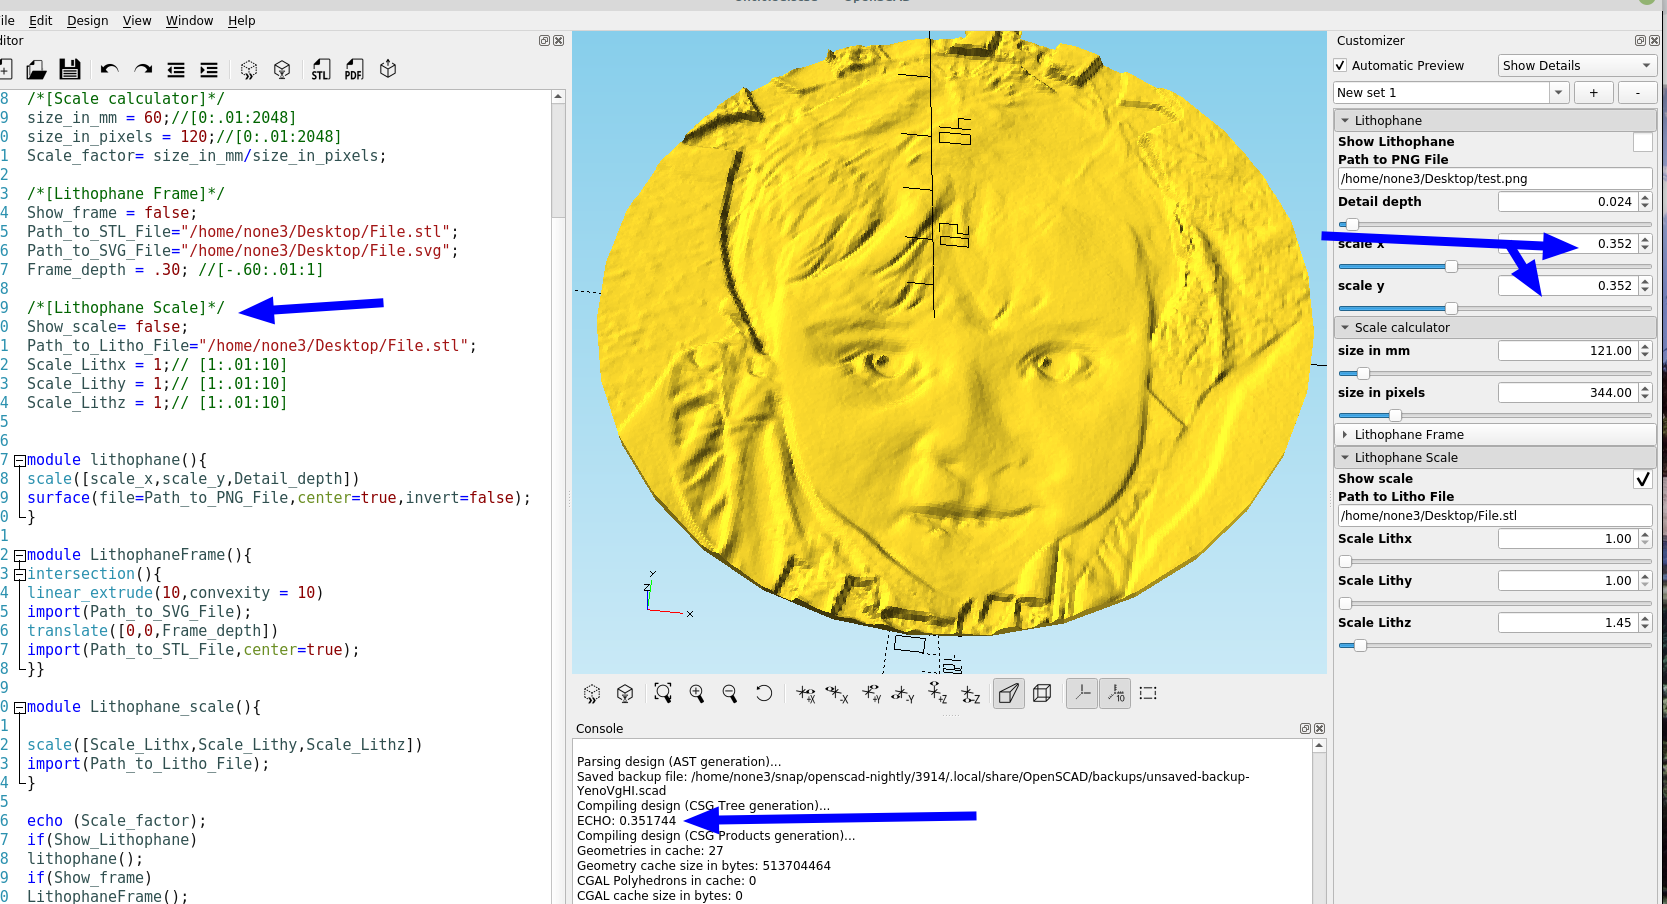Export the design as PDF
The width and height of the screenshot is (1667, 904).
[x=354, y=69]
